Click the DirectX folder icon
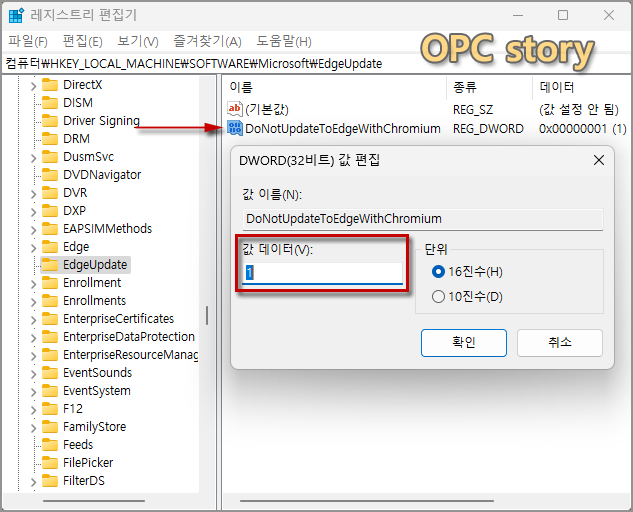This screenshot has width=633, height=512. point(50,85)
